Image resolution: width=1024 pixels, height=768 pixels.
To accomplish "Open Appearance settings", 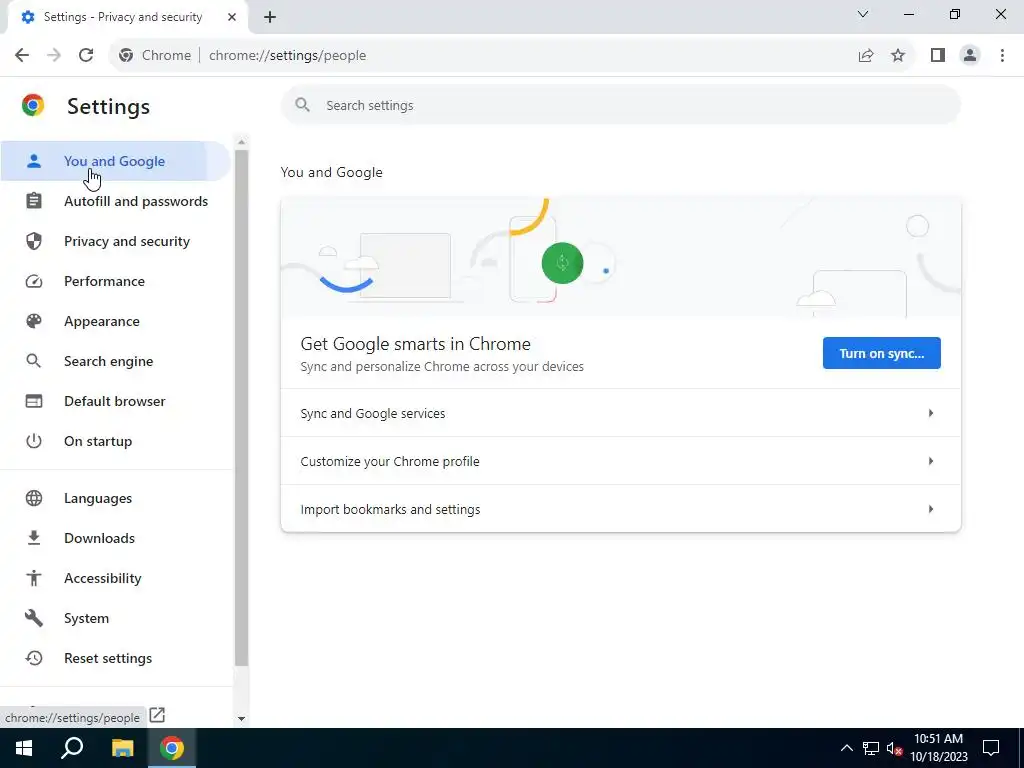I will coord(116,321).
